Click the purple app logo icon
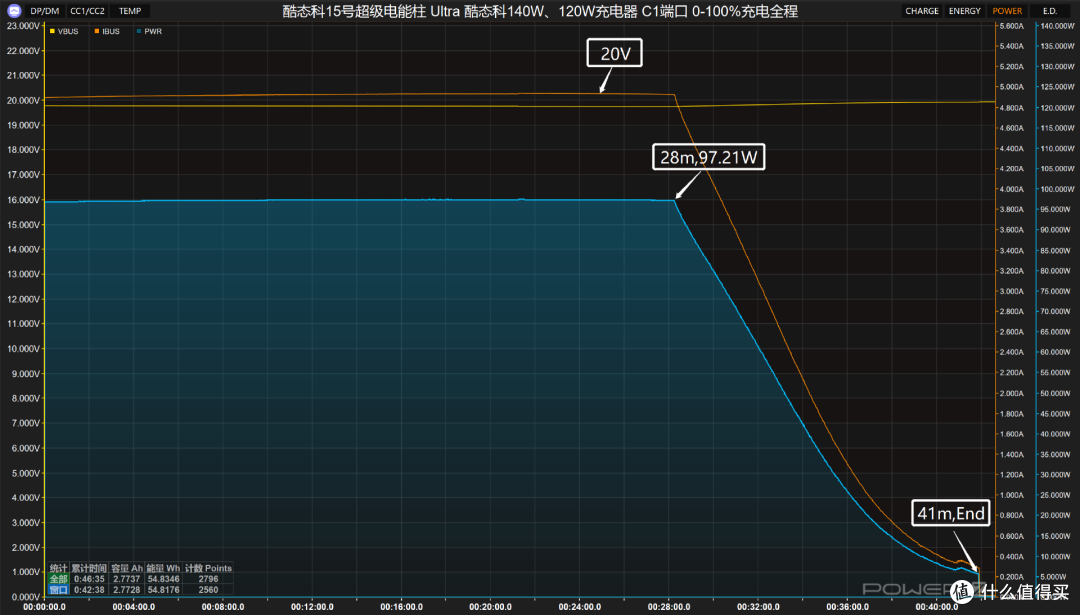This screenshot has height=615, width=1080. pos(14,11)
